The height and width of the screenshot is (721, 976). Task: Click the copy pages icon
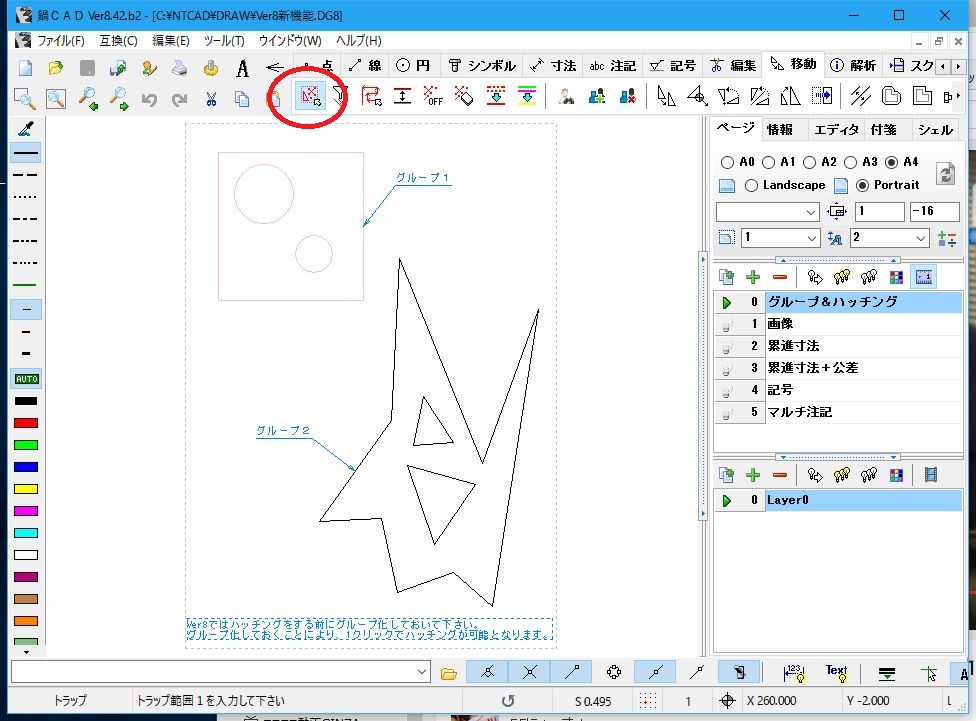click(242, 98)
